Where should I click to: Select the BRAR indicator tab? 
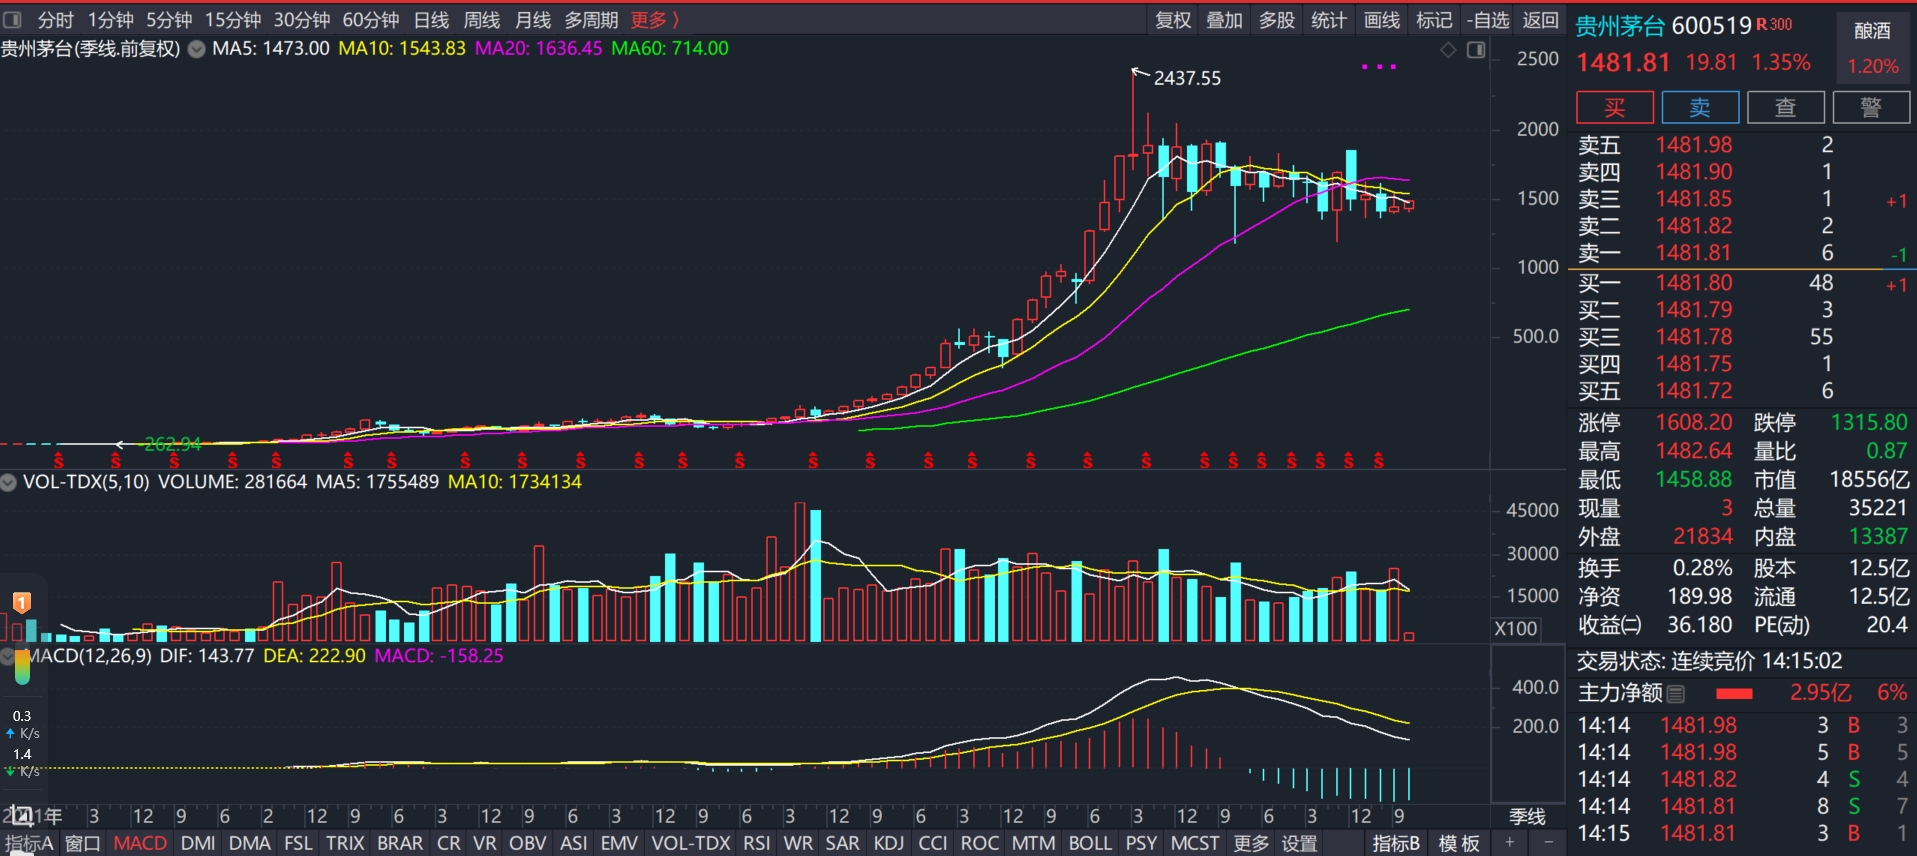[x=400, y=843]
